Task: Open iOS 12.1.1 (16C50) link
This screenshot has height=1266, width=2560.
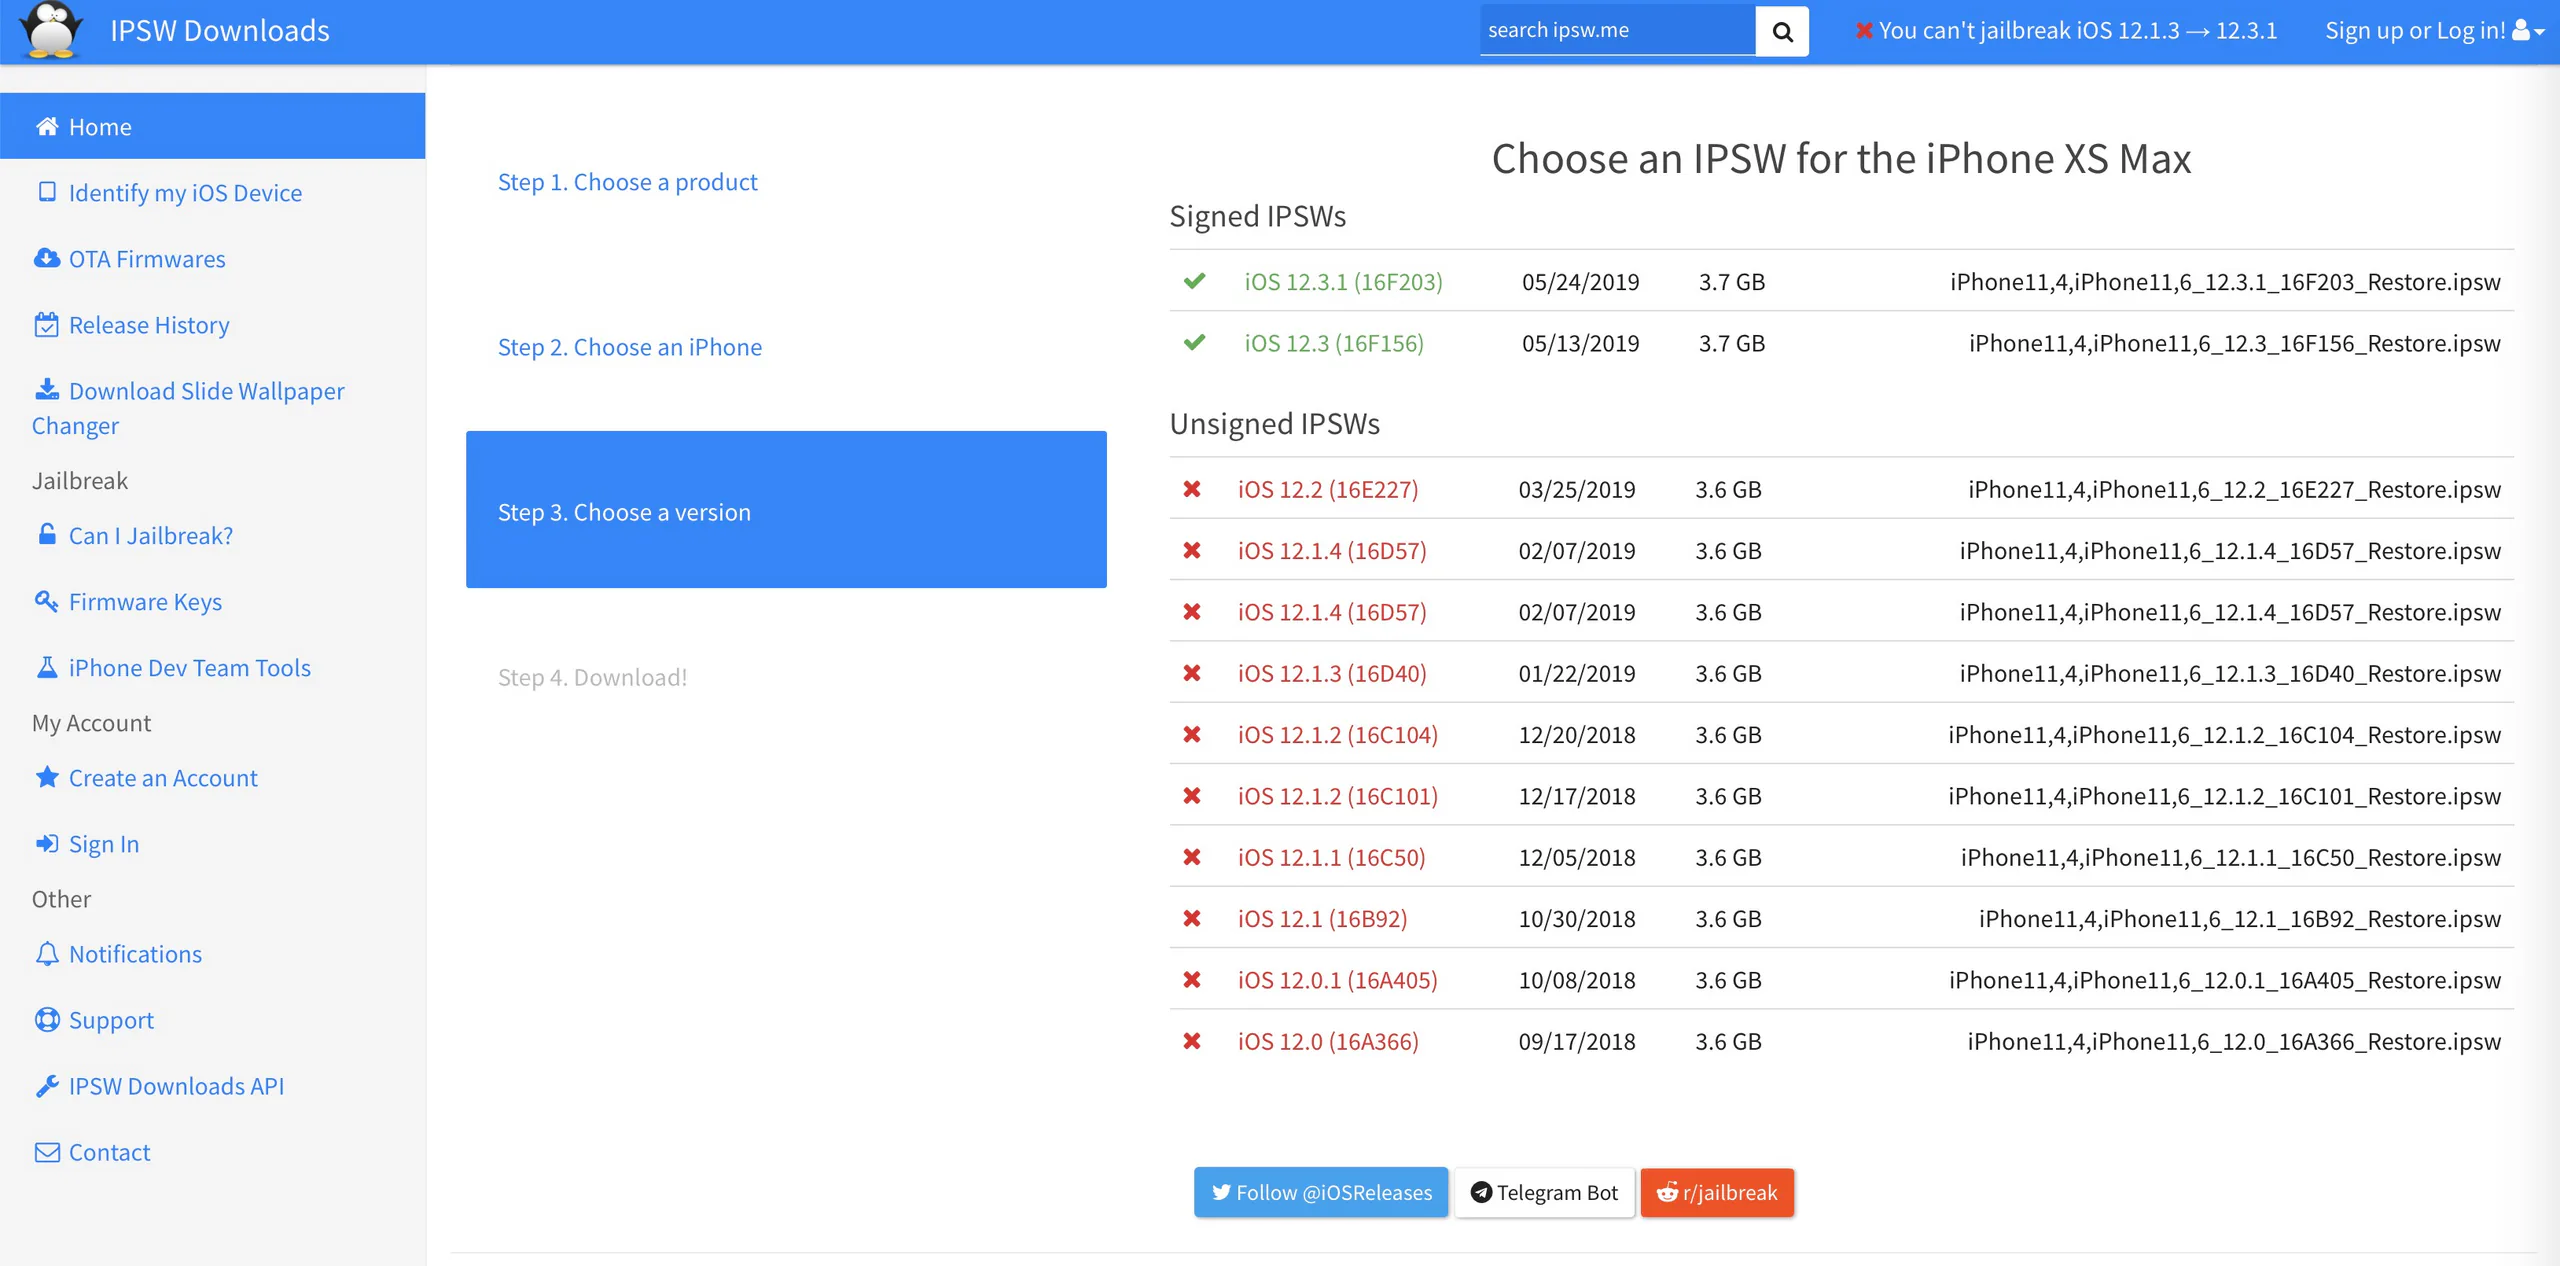Action: click(x=1332, y=857)
